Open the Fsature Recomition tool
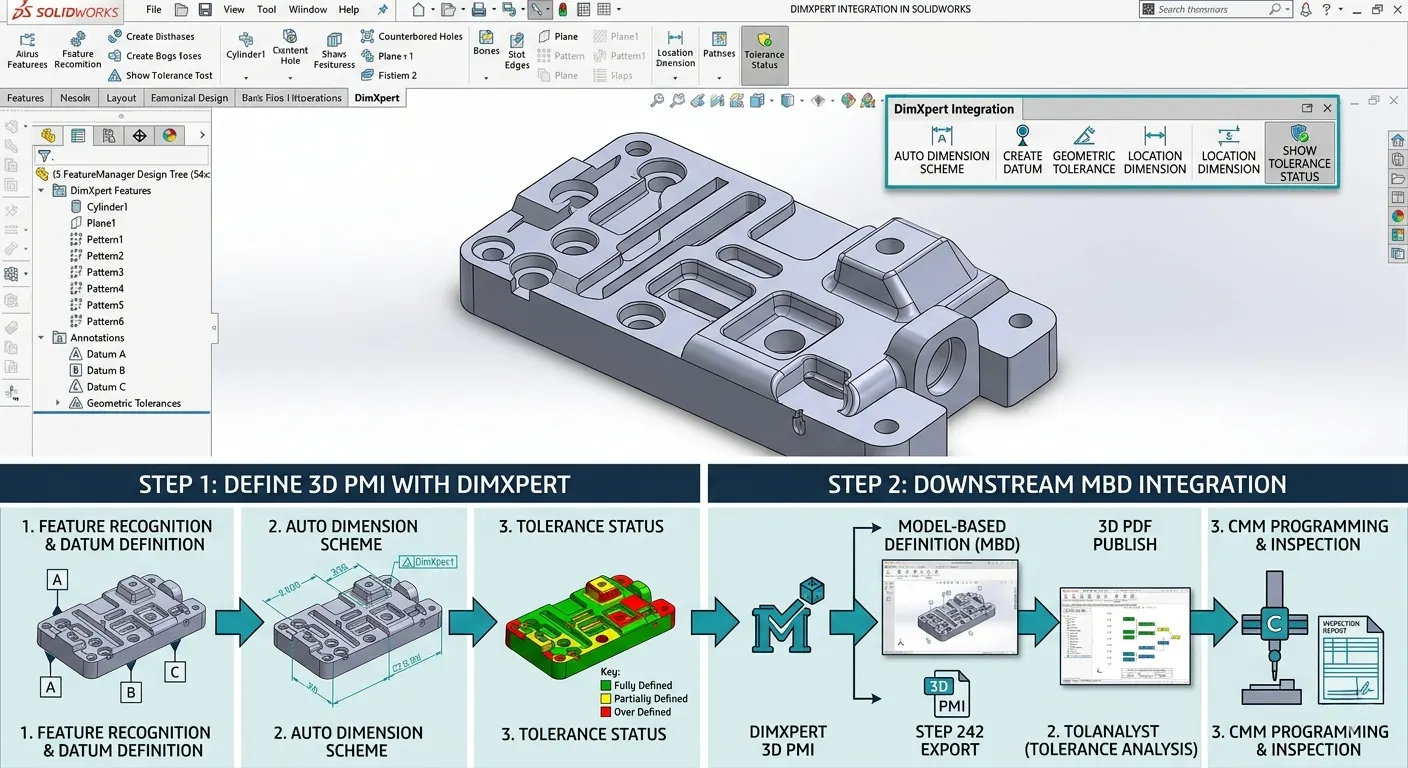Screen dimensions: 1408x768 pos(78,50)
